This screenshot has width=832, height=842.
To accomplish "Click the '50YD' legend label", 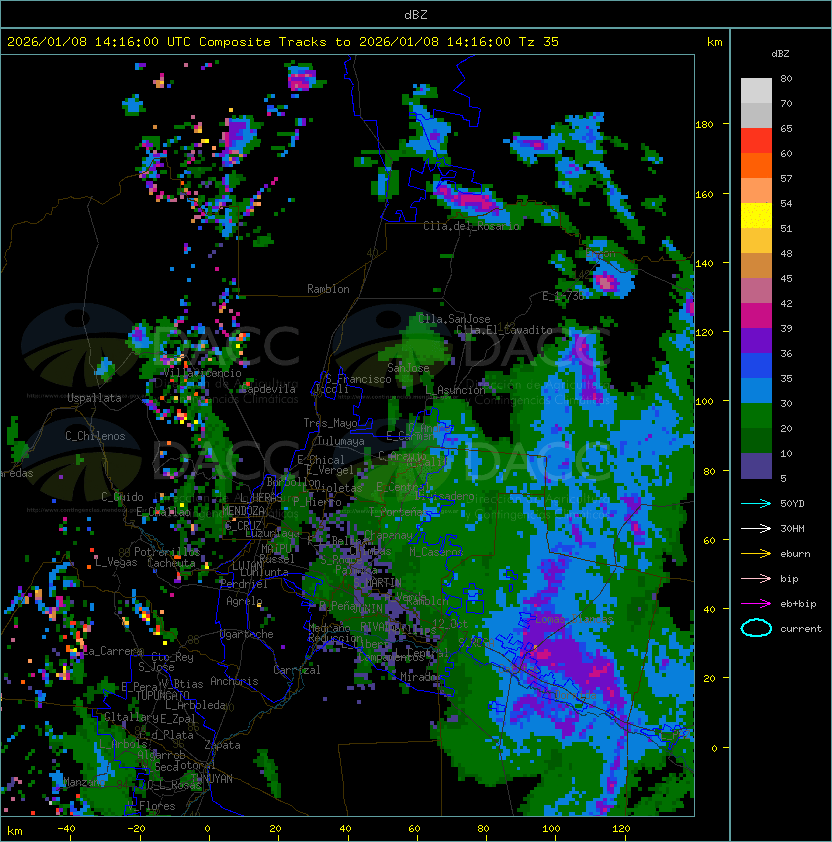I will [x=792, y=503].
